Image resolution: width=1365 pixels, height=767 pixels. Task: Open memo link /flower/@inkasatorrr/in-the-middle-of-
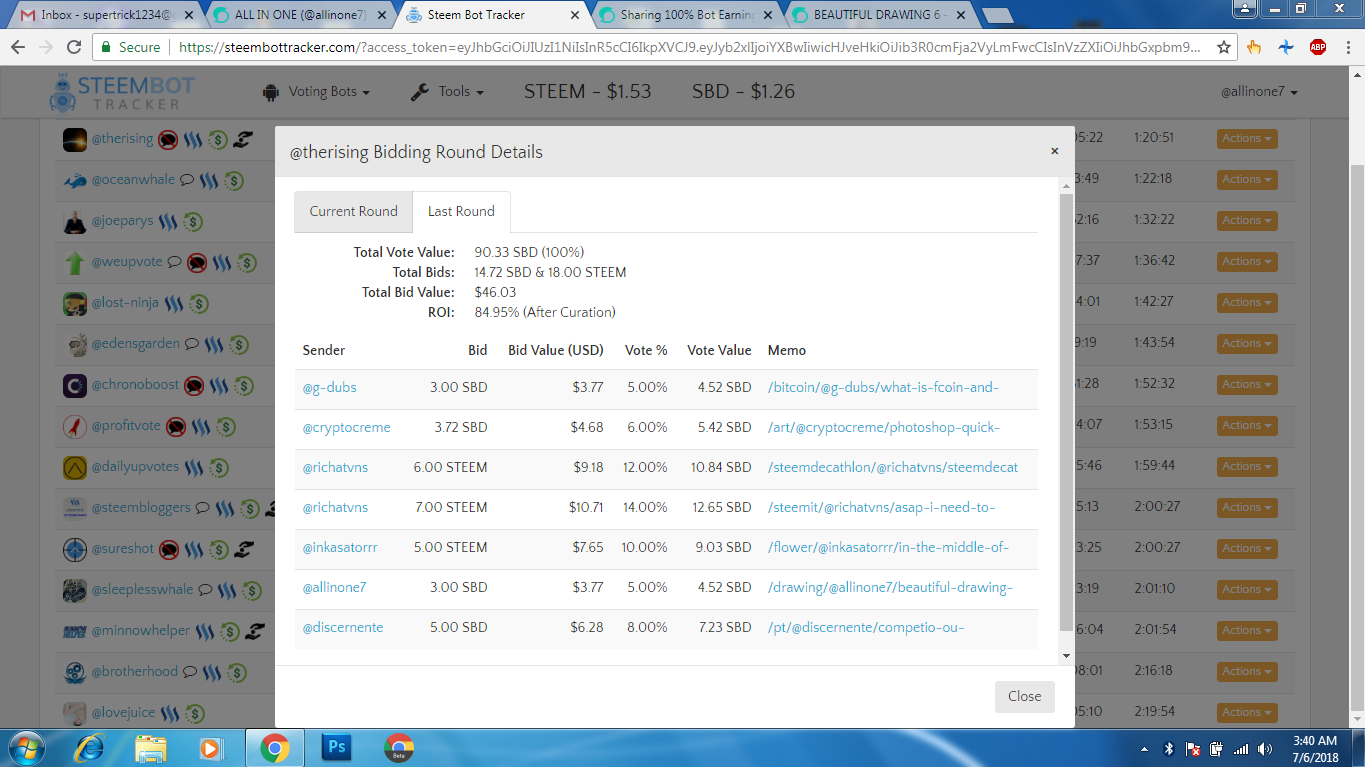[888, 547]
